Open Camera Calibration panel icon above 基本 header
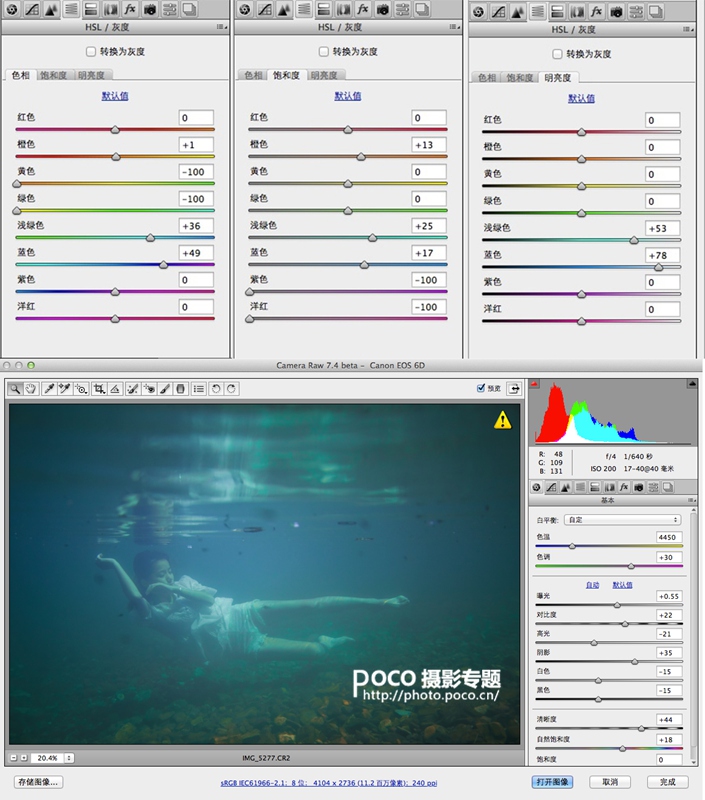Viewport: 705px width, 800px height. point(638,487)
